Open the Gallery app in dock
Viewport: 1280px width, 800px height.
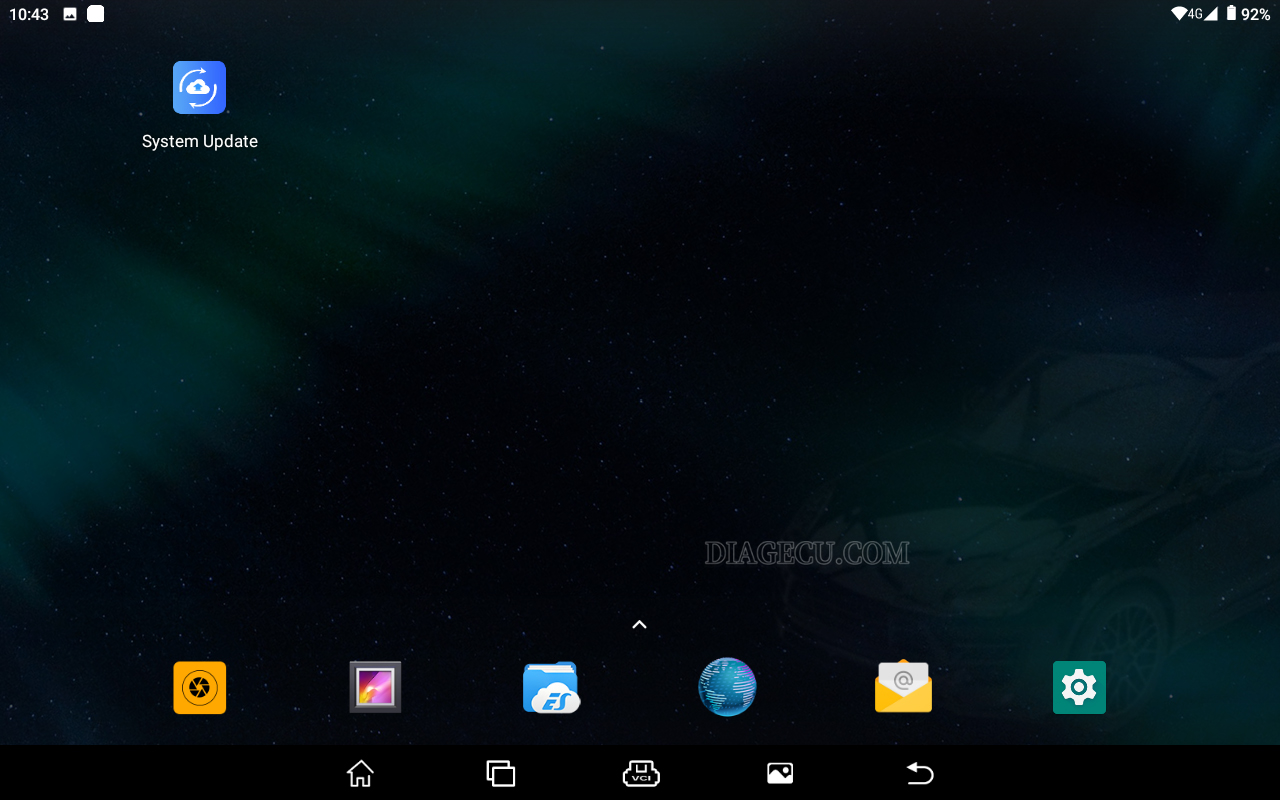[x=375, y=688]
